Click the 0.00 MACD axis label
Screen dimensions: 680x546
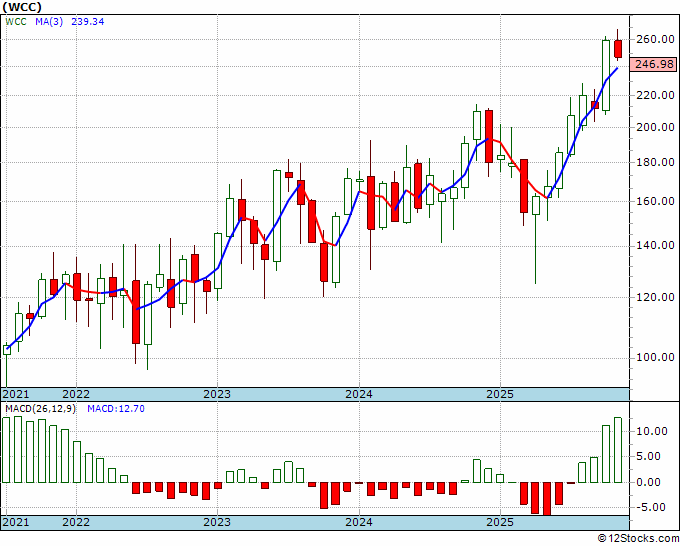pyautogui.click(x=648, y=482)
